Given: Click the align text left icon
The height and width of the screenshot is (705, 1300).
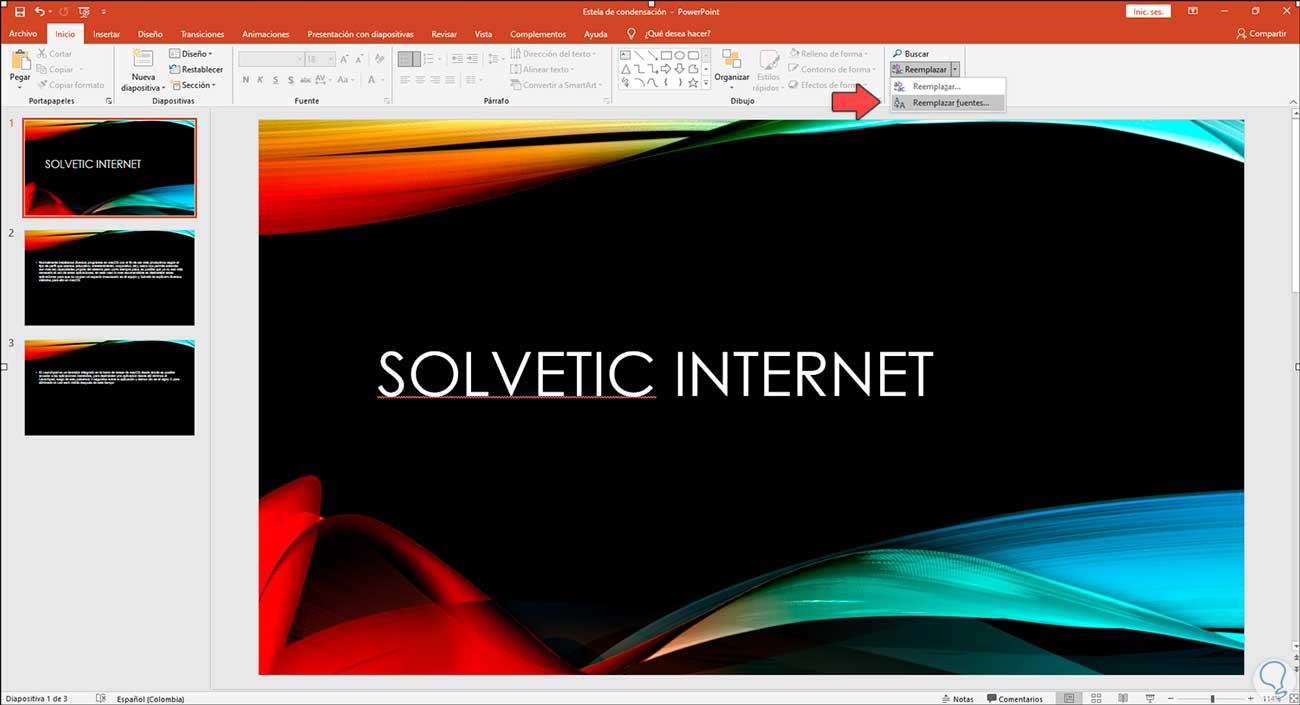Looking at the screenshot, I should click(404, 80).
